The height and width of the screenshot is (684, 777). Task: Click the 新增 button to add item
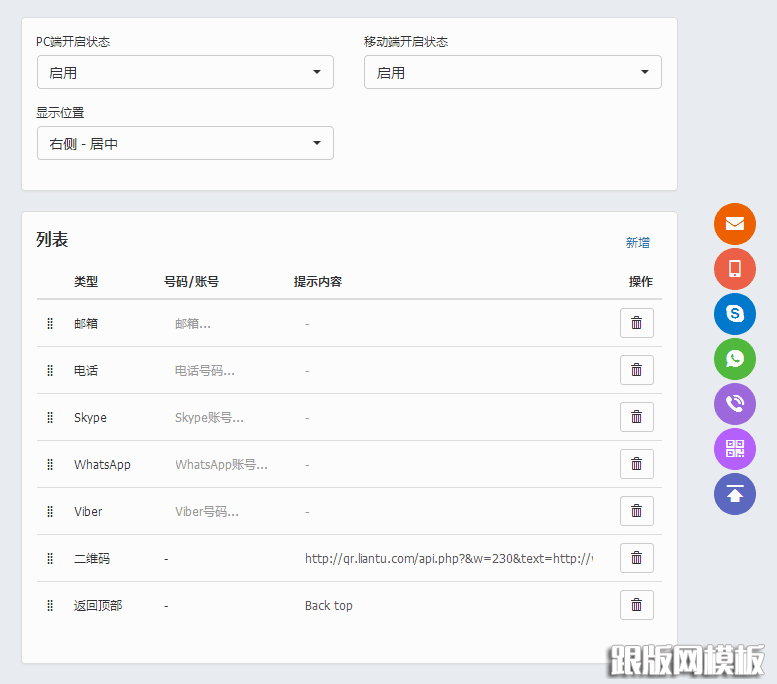click(x=637, y=243)
